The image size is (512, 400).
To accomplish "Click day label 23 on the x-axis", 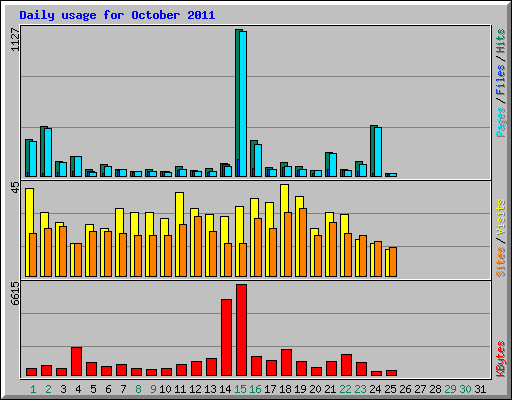I will 360,389.
